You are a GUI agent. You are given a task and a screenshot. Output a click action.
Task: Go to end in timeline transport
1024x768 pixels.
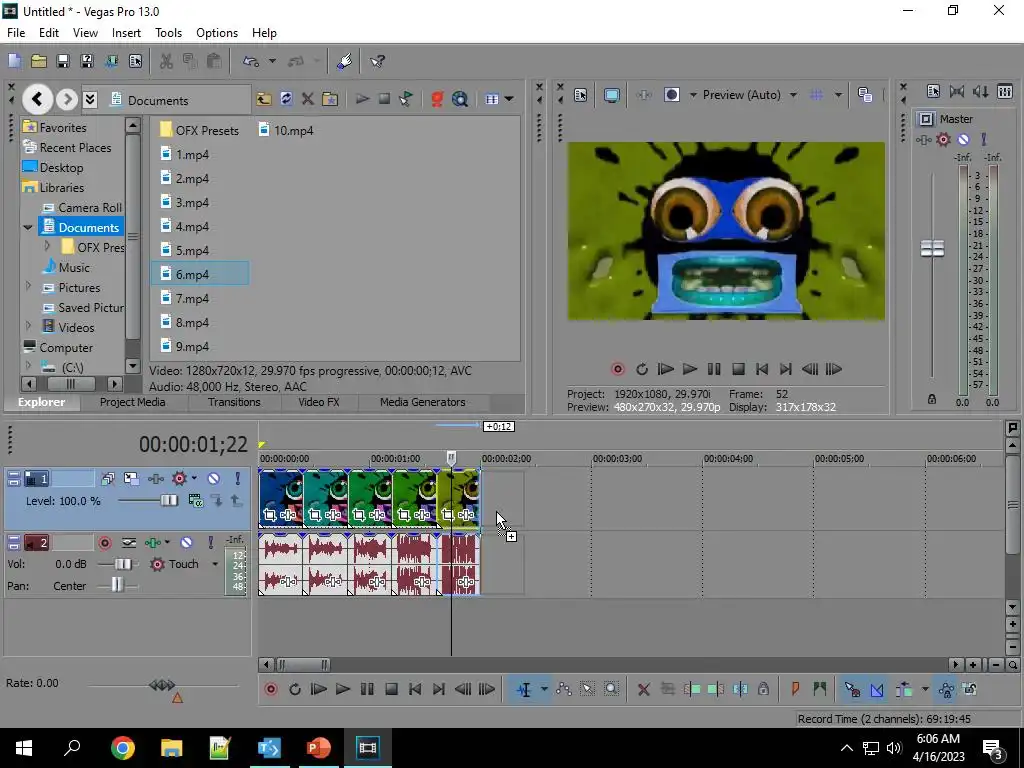(x=439, y=689)
